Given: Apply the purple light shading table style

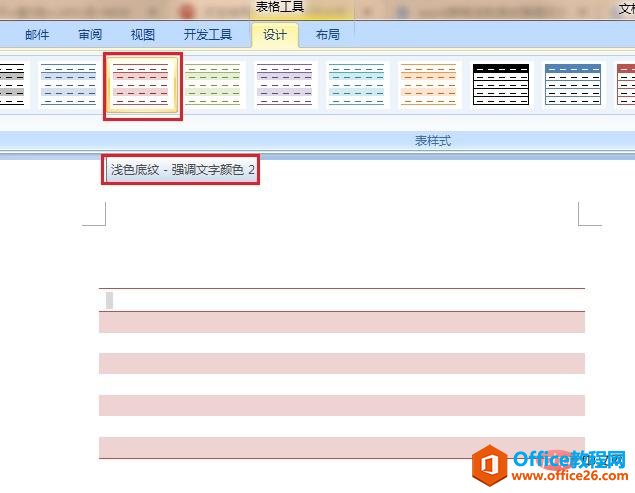Looking at the screenshot, I should pos(285,85).
